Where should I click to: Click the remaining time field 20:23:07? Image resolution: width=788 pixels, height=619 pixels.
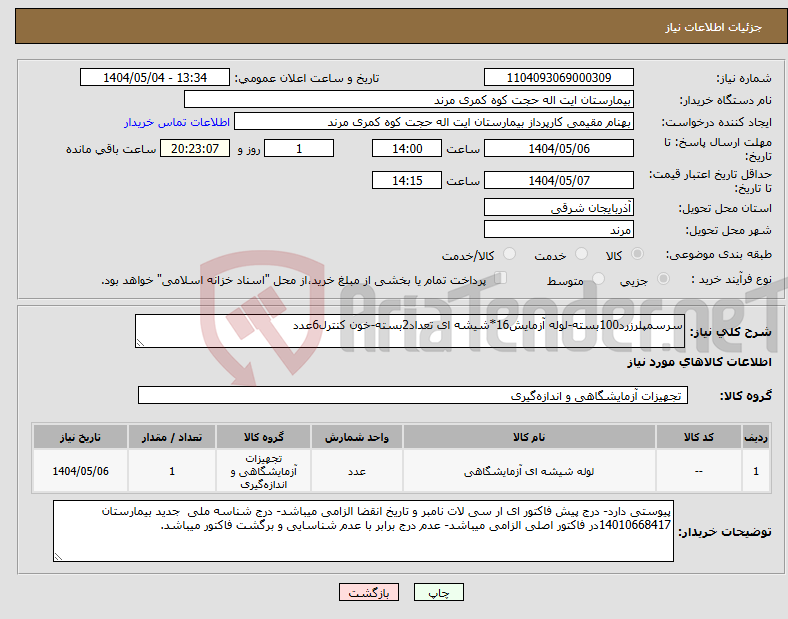(x=195, y=149)
